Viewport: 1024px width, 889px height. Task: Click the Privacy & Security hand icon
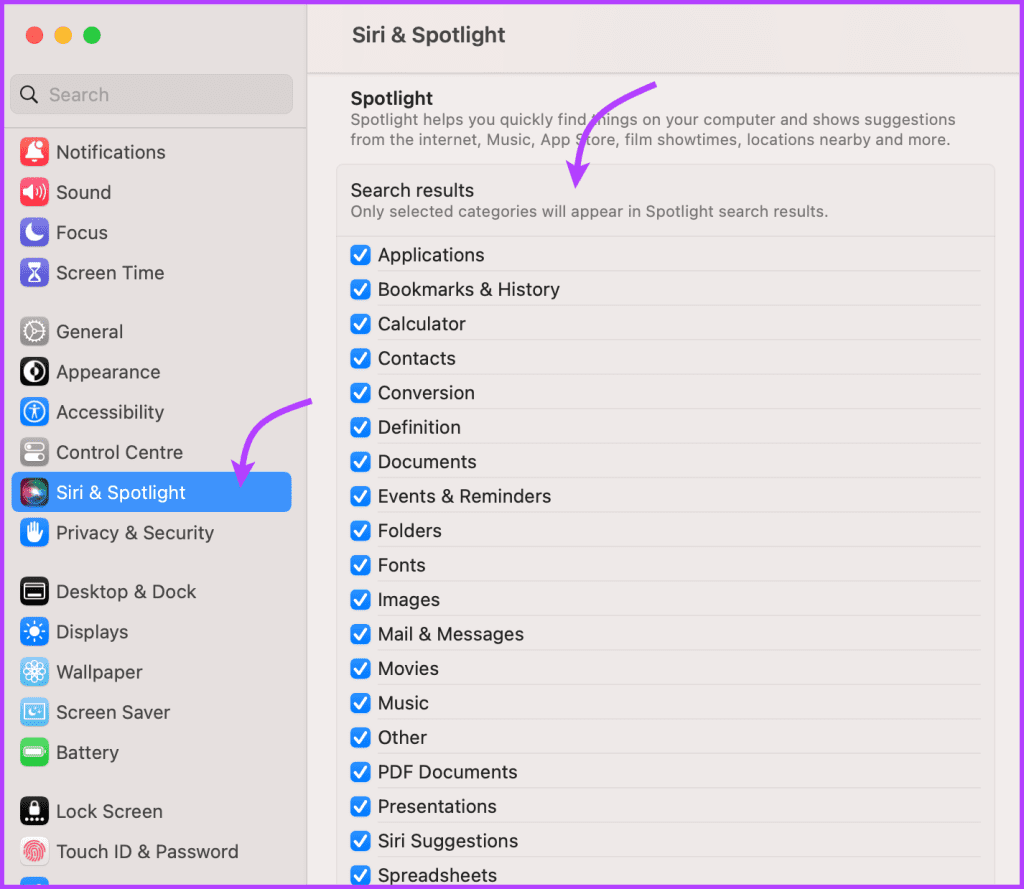pyautogui.click(x=34, y=533)
